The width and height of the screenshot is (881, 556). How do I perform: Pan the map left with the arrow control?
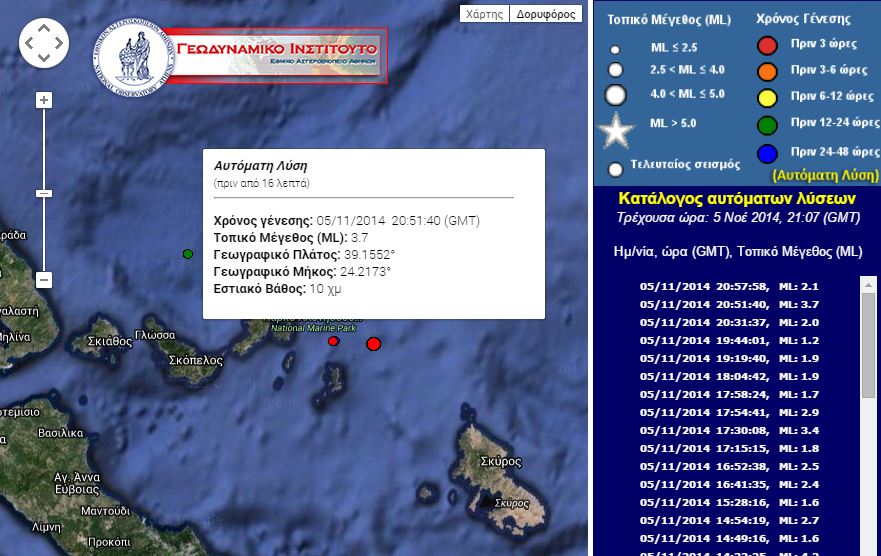point(30,43)
